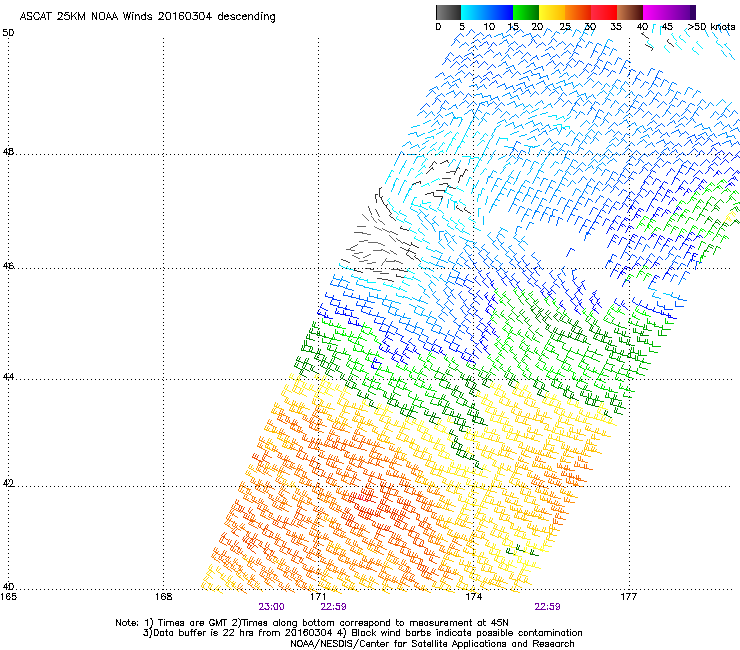Click the legend value label 10

click(x=489, y=27)
